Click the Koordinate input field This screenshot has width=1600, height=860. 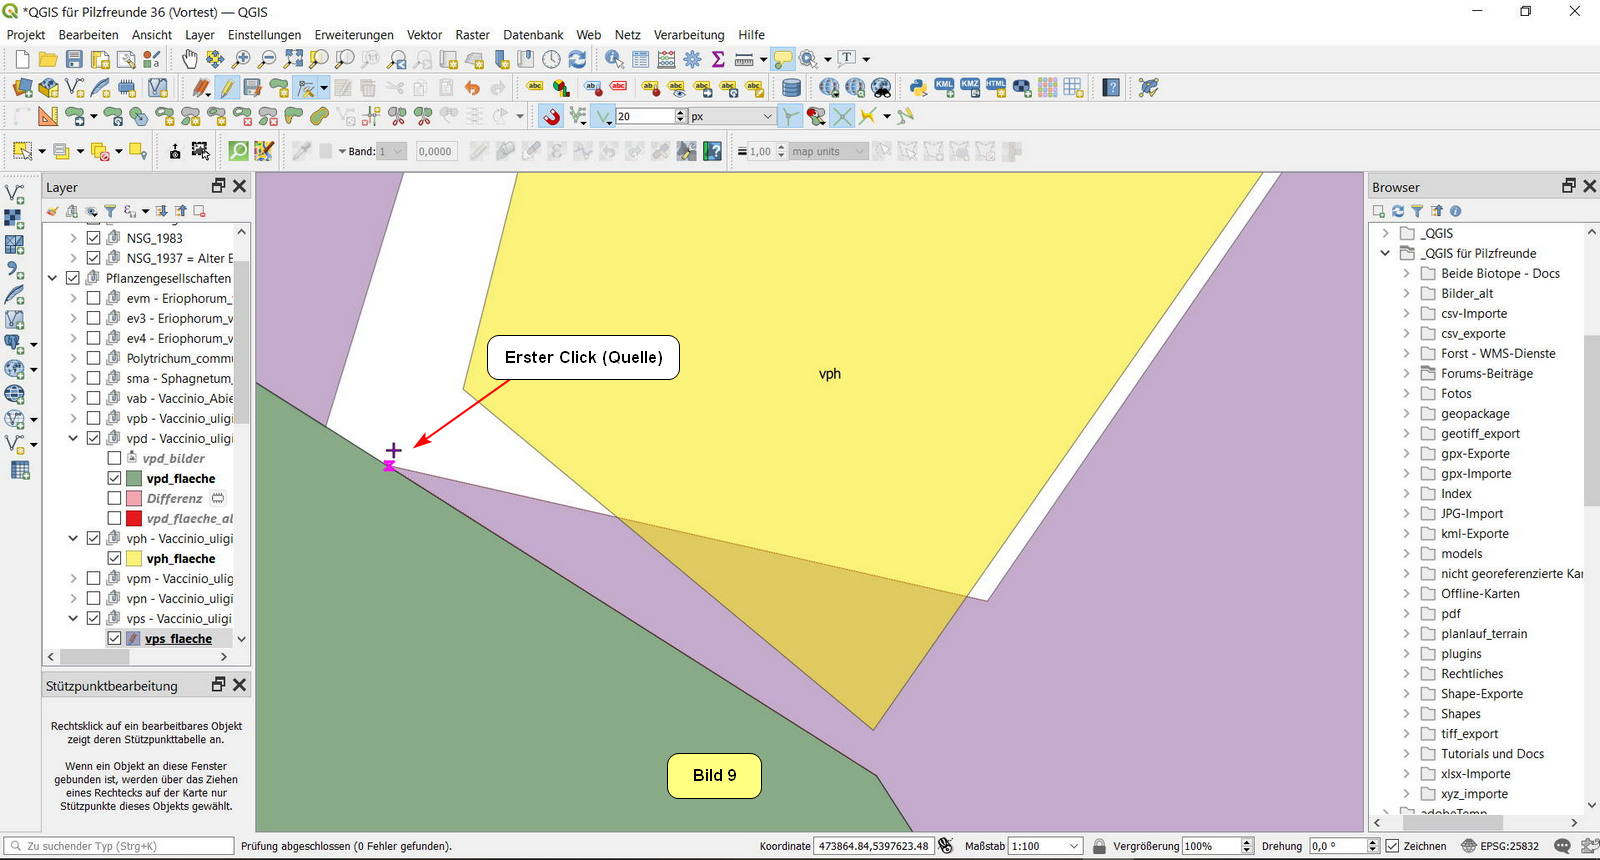[873, 846]
